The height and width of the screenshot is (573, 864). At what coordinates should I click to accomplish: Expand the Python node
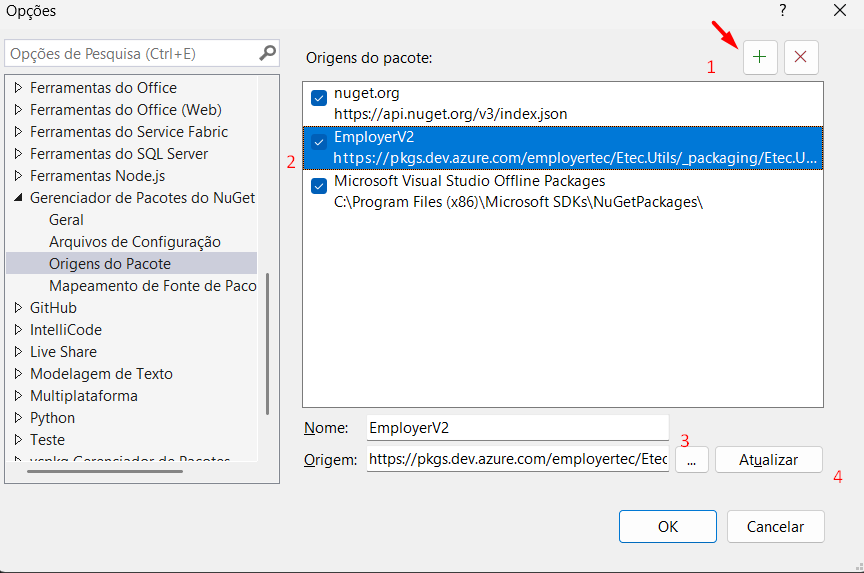click(18, 418)
